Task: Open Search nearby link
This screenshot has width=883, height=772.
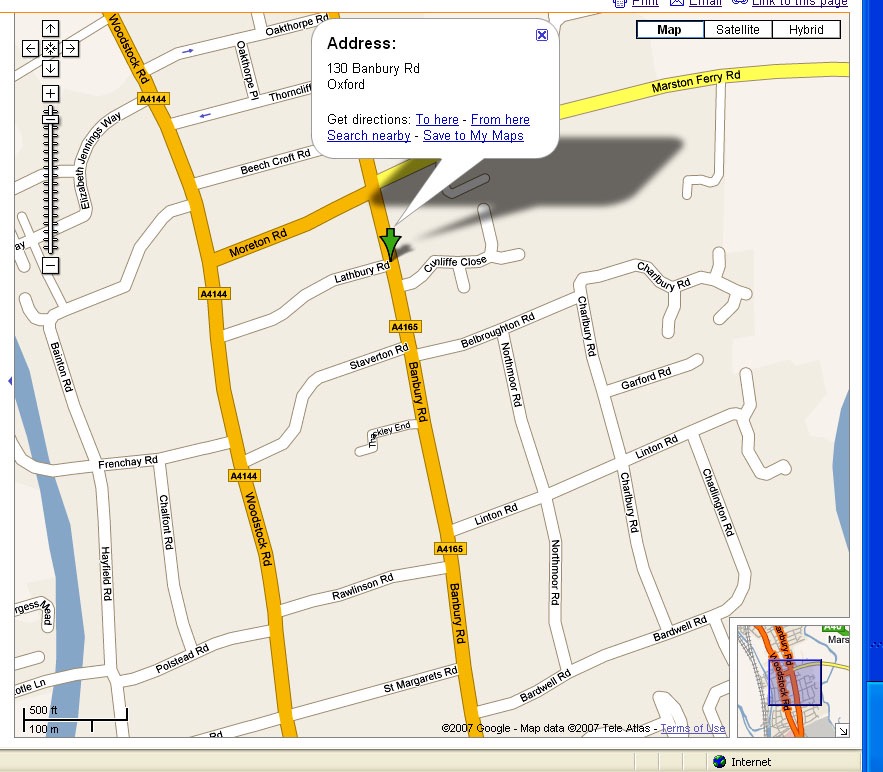Action: pyautogui.click(x=368, y=136)
